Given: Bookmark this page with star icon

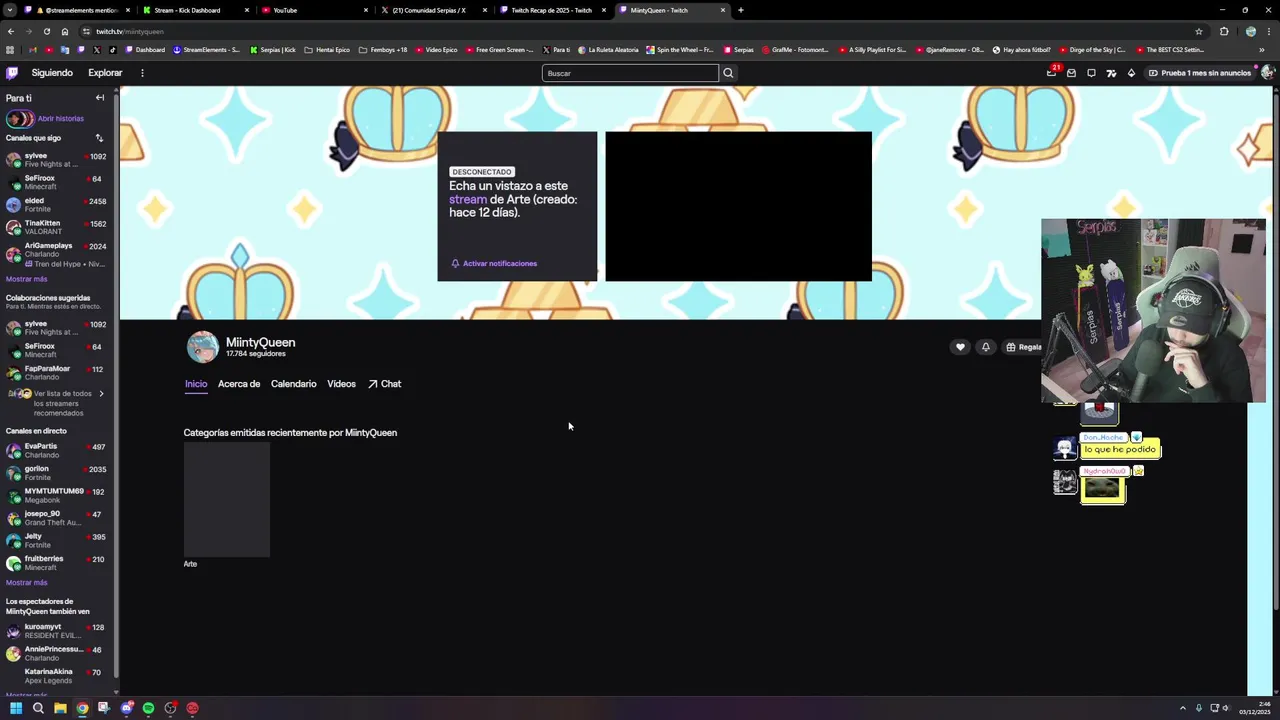Looking at the screenshot, I should click(1198, 31).
